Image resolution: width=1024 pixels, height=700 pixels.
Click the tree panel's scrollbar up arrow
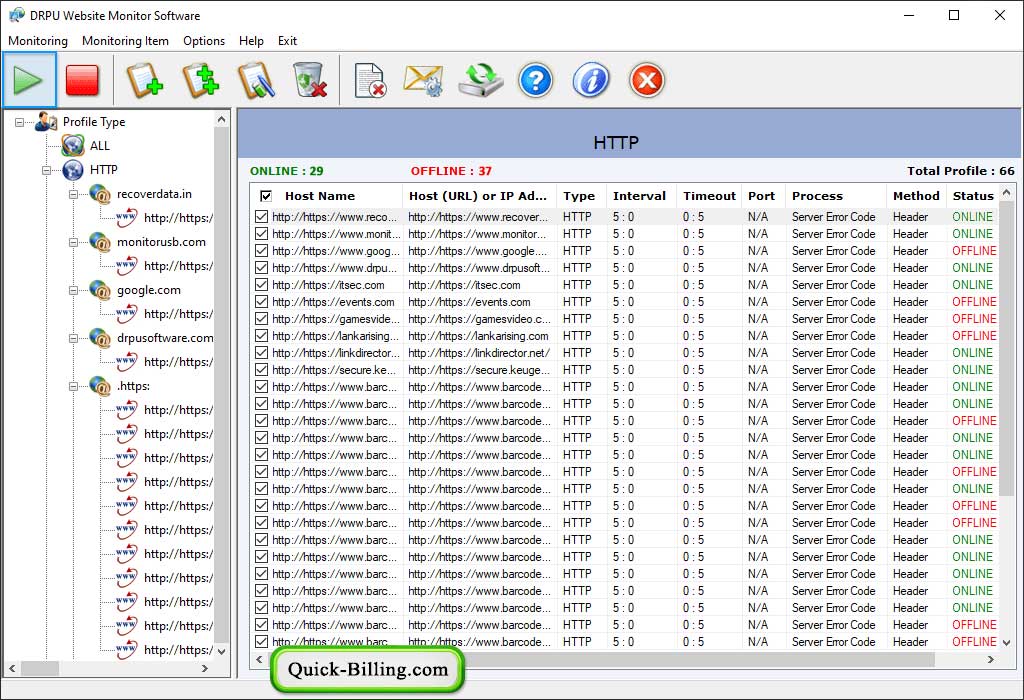(x=221, y=119)
